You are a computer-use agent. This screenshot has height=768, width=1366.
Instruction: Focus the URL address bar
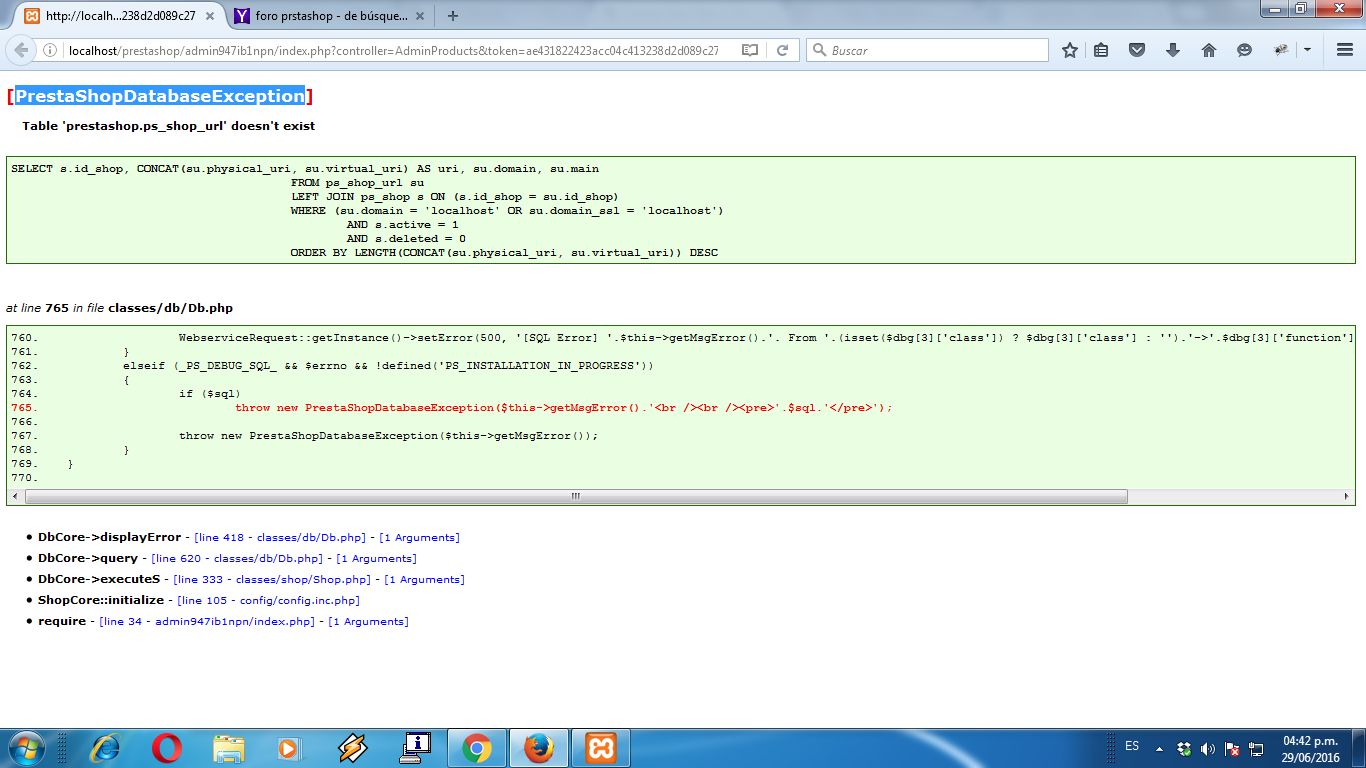click(395, 50)
